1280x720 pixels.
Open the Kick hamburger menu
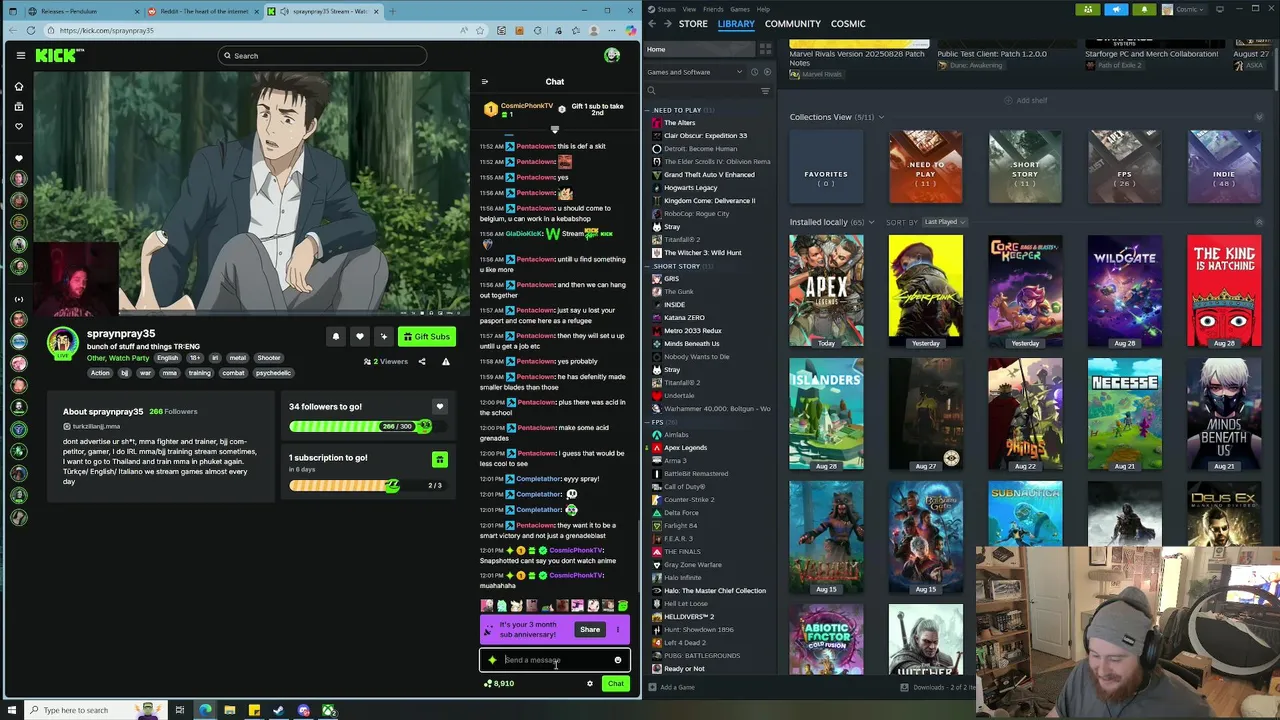click(20, 56)
